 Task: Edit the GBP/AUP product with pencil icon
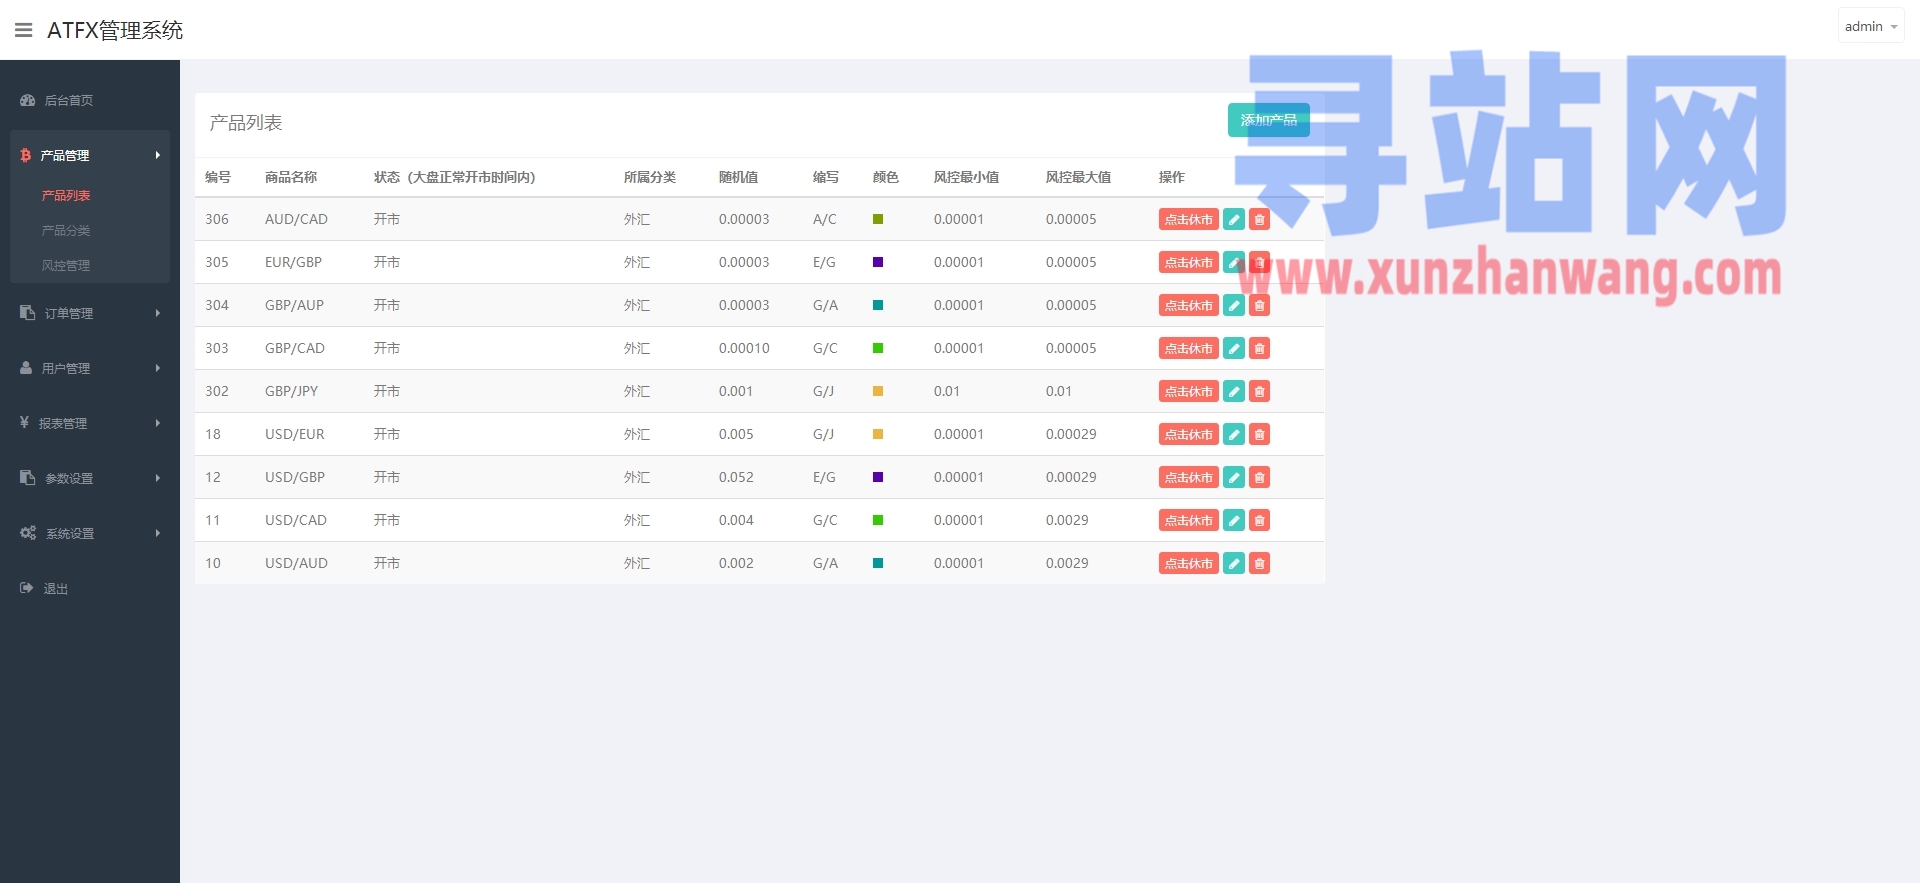(x=1234, y=305)
